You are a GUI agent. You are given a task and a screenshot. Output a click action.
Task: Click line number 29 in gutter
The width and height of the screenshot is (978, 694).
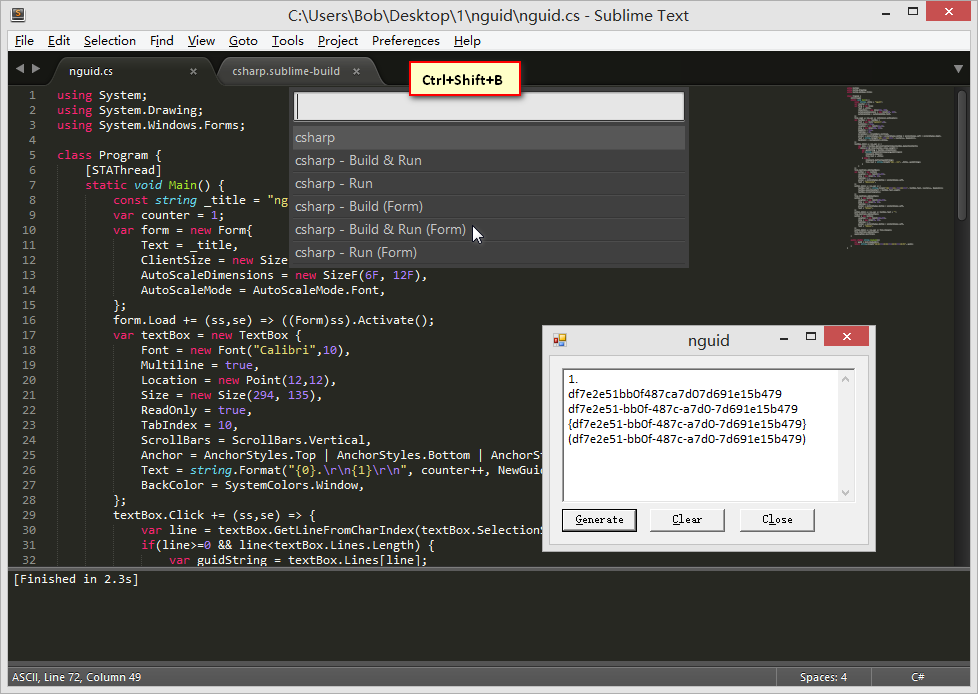tap(29, 515)
